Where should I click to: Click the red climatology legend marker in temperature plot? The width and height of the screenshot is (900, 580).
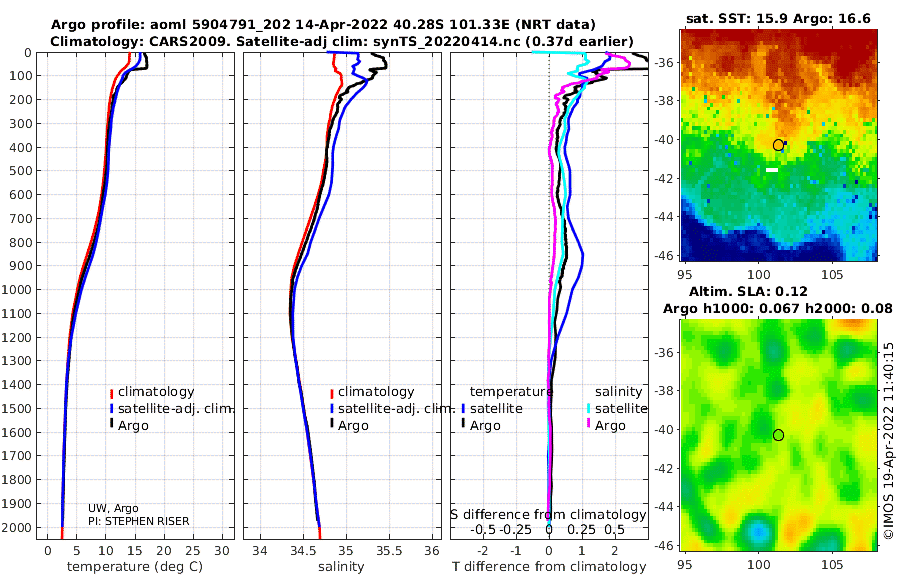[x=111, y=393]
